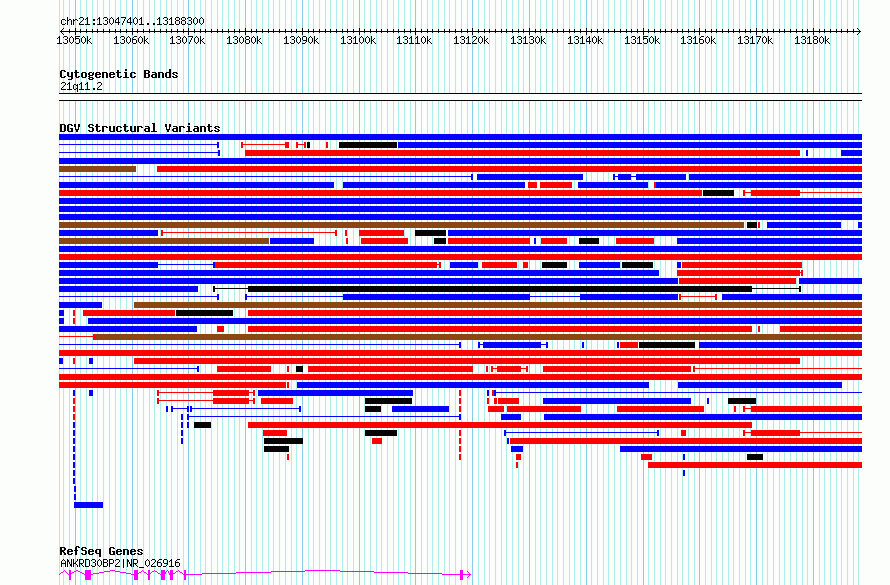Click the 13120k position label
The image size is (890, 585).
coord(471,40)
